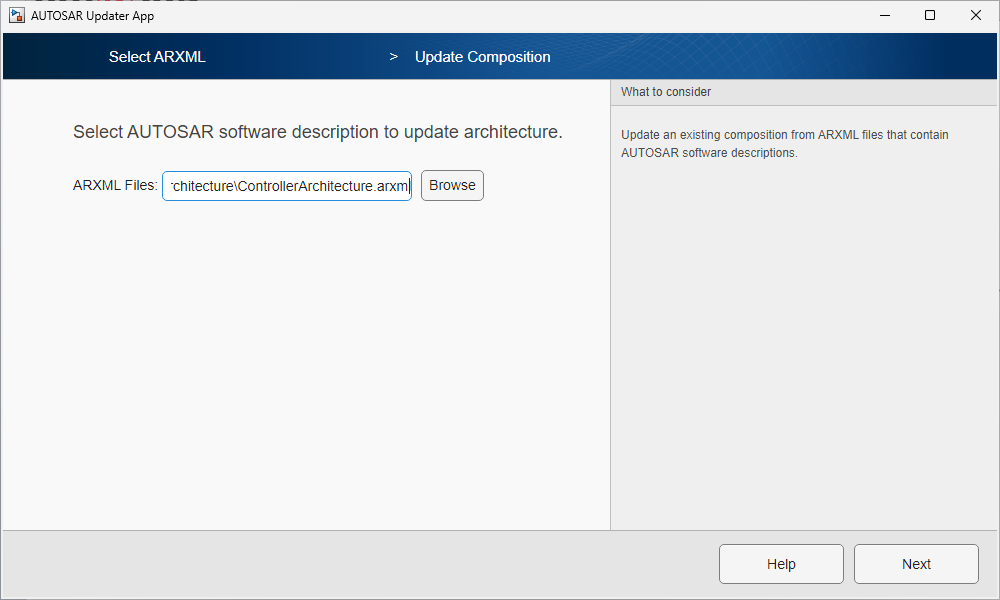This screenshot has height=600, width=1000.
Task: Open Help for the updater
Action: (x=781, y=564)
